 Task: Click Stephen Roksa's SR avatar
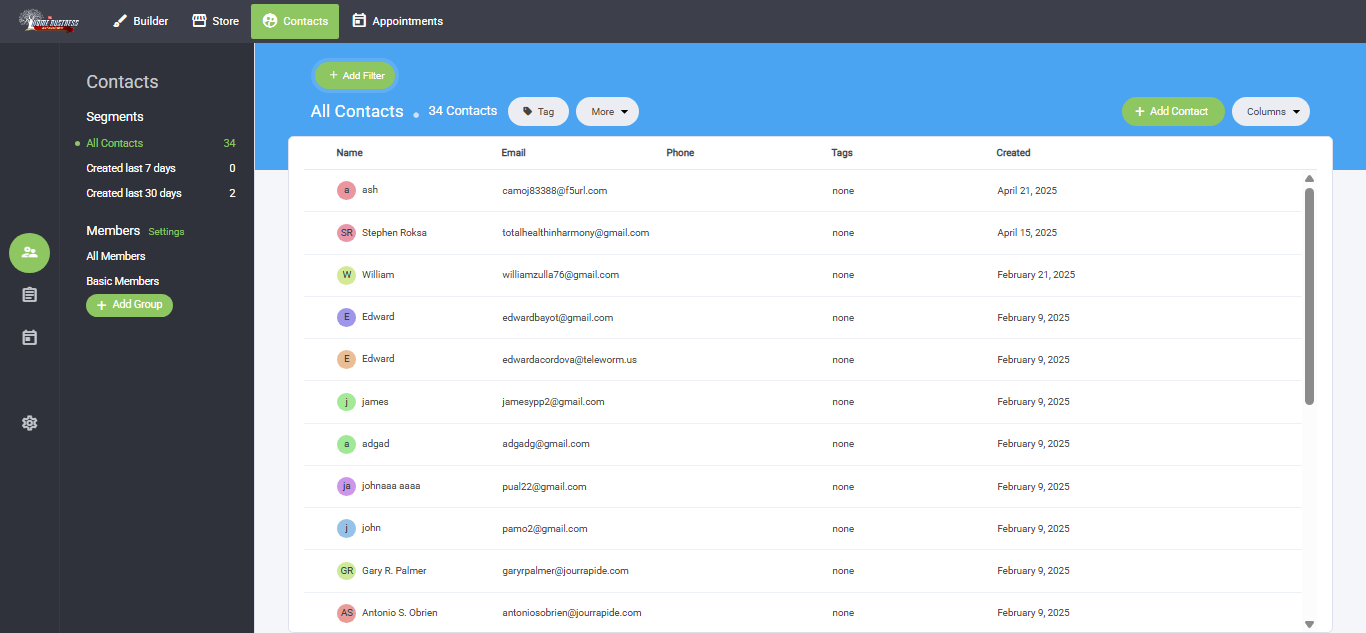346,233
